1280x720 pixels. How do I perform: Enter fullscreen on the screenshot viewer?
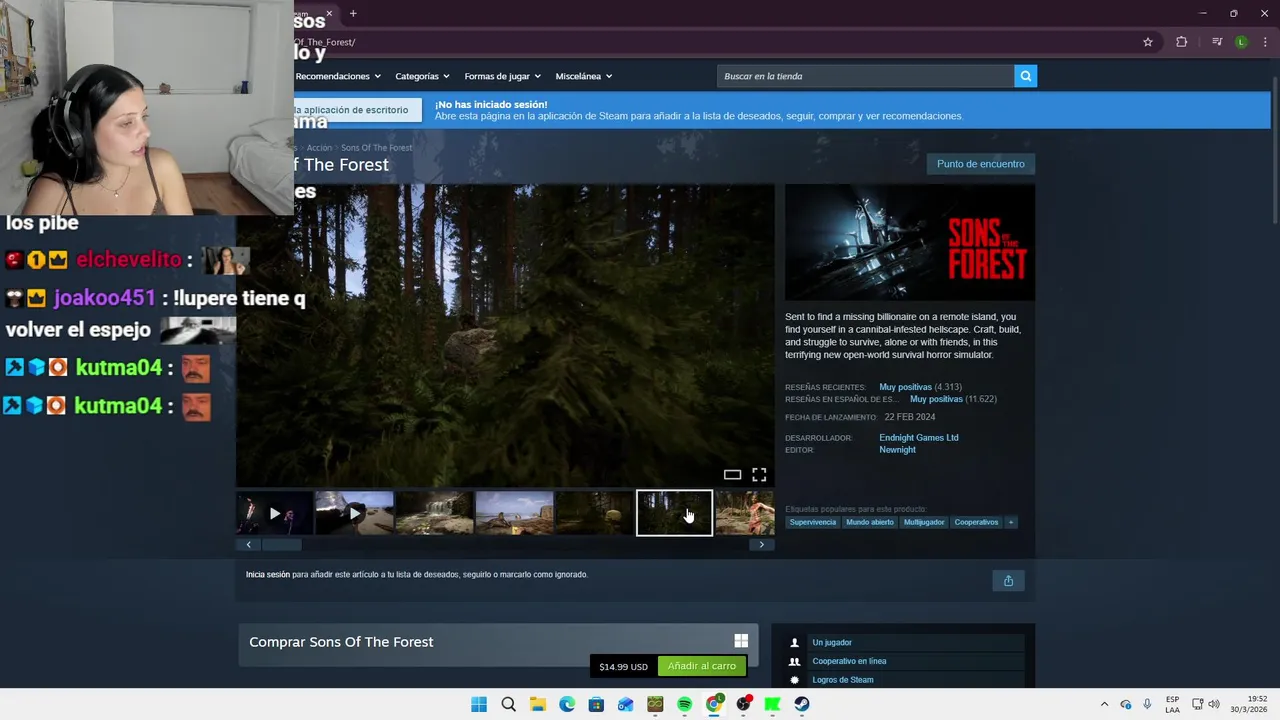coord(759,475)
